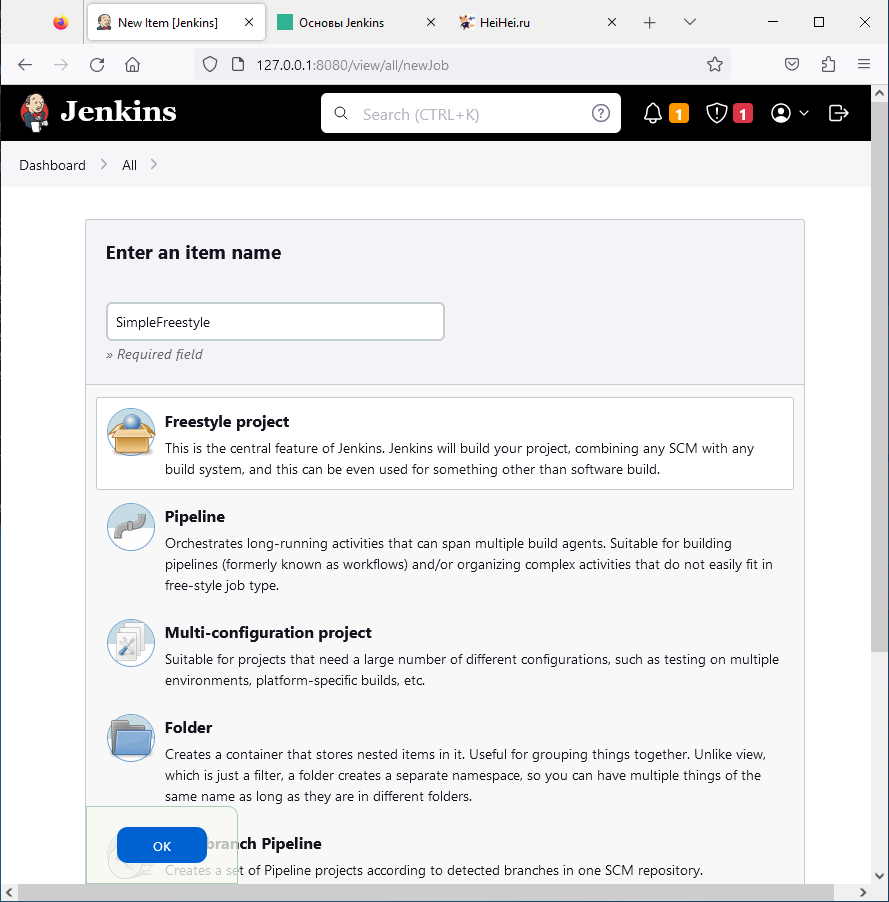
Task: Choose the Freestyle project title
Action: (x=227, y=422)
